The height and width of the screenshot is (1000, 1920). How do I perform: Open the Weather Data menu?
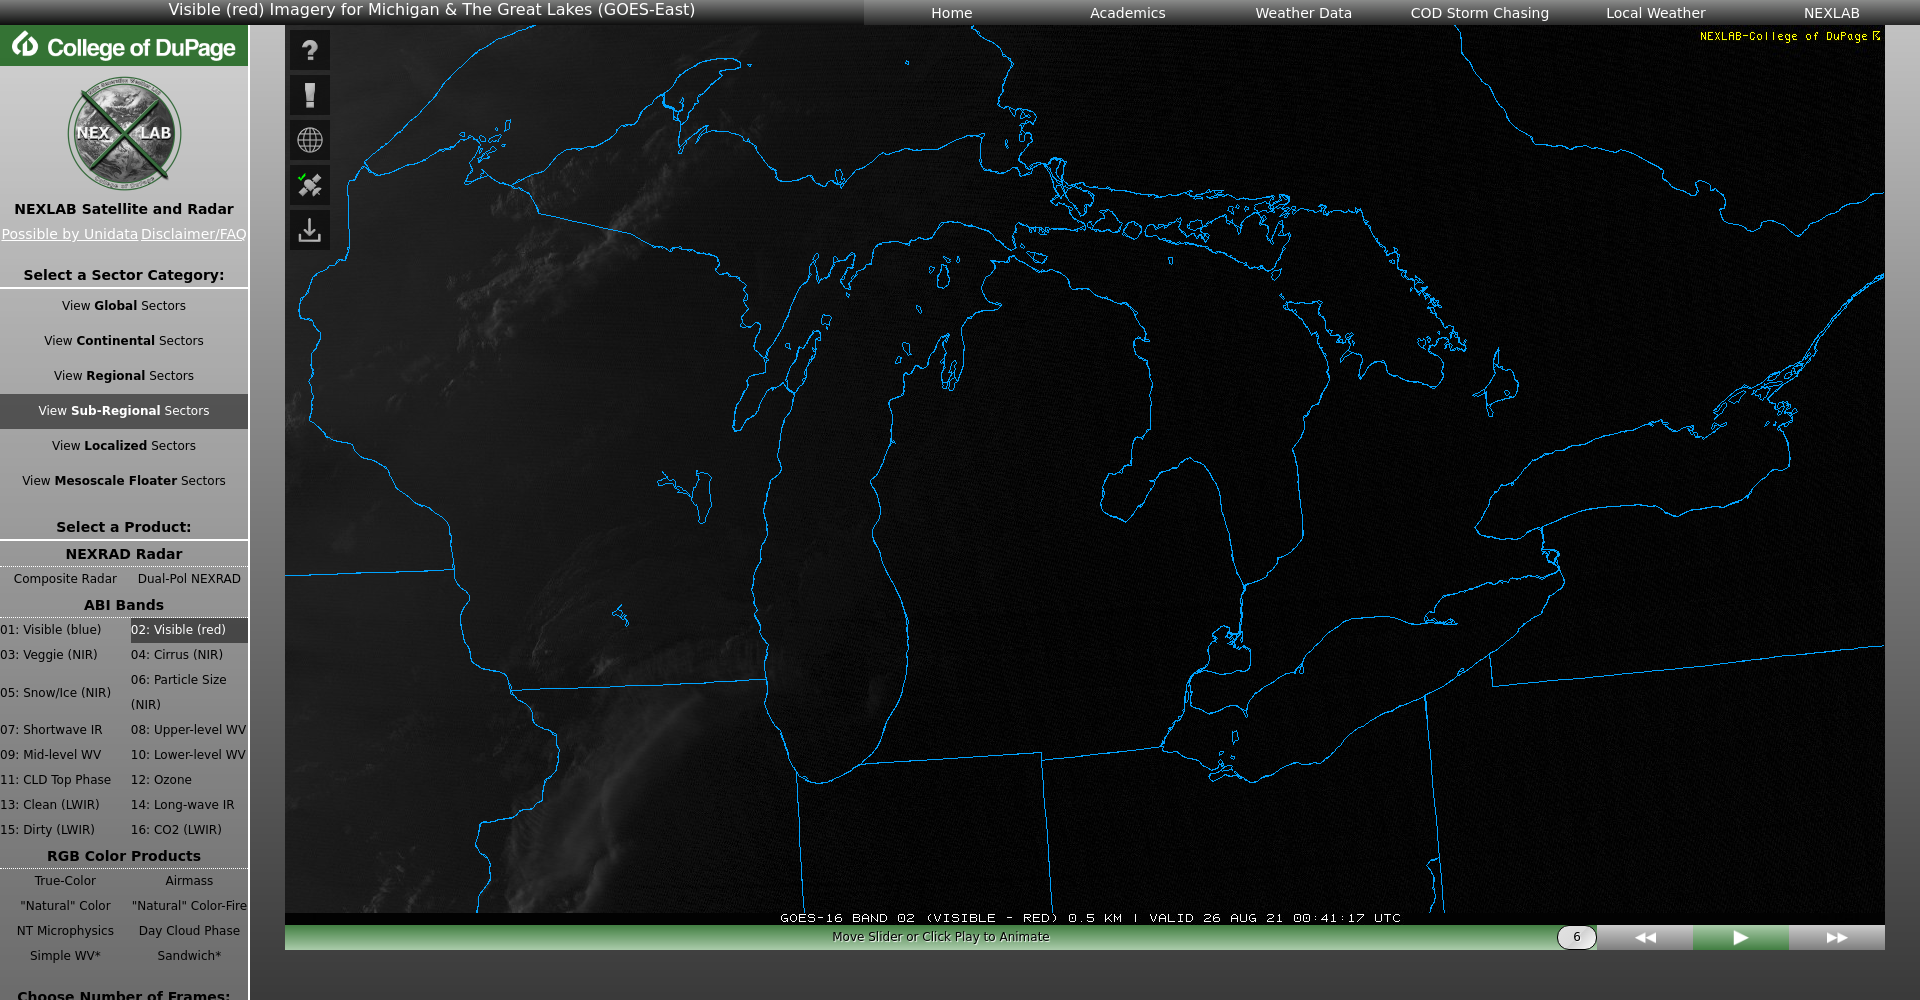(1303, 13)
